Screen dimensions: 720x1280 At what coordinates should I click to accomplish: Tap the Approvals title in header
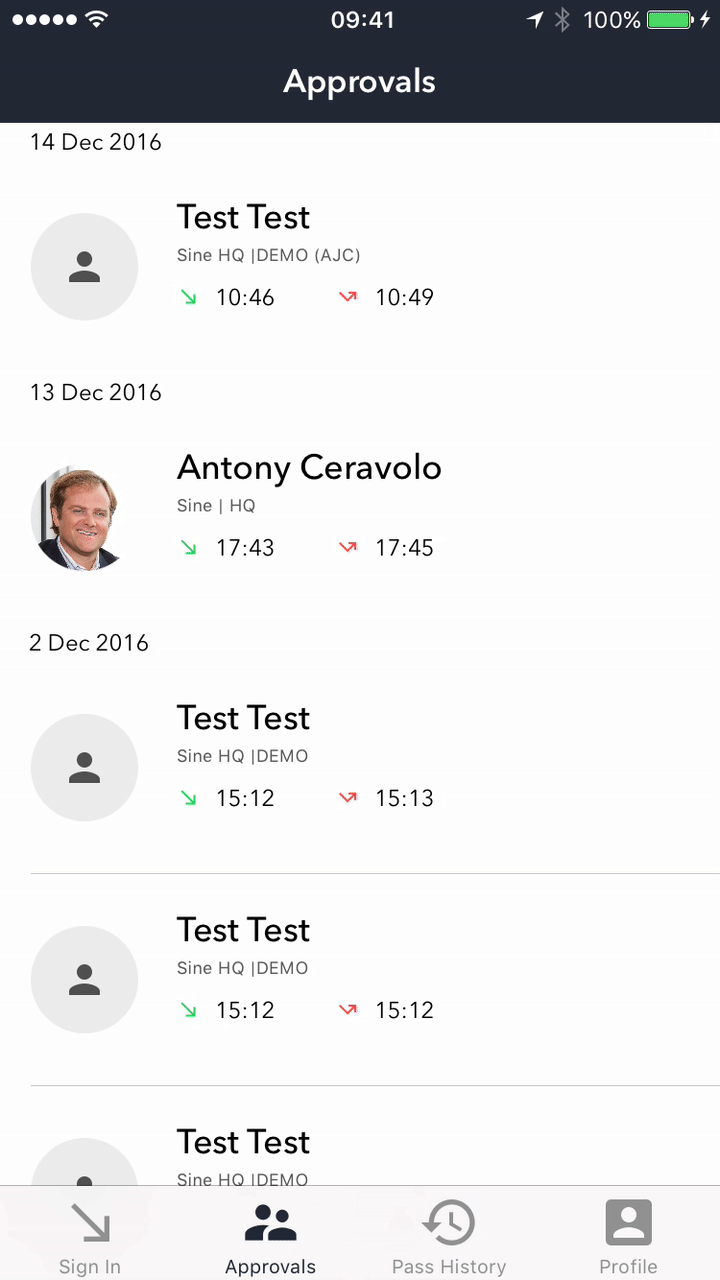pos(360,82)
